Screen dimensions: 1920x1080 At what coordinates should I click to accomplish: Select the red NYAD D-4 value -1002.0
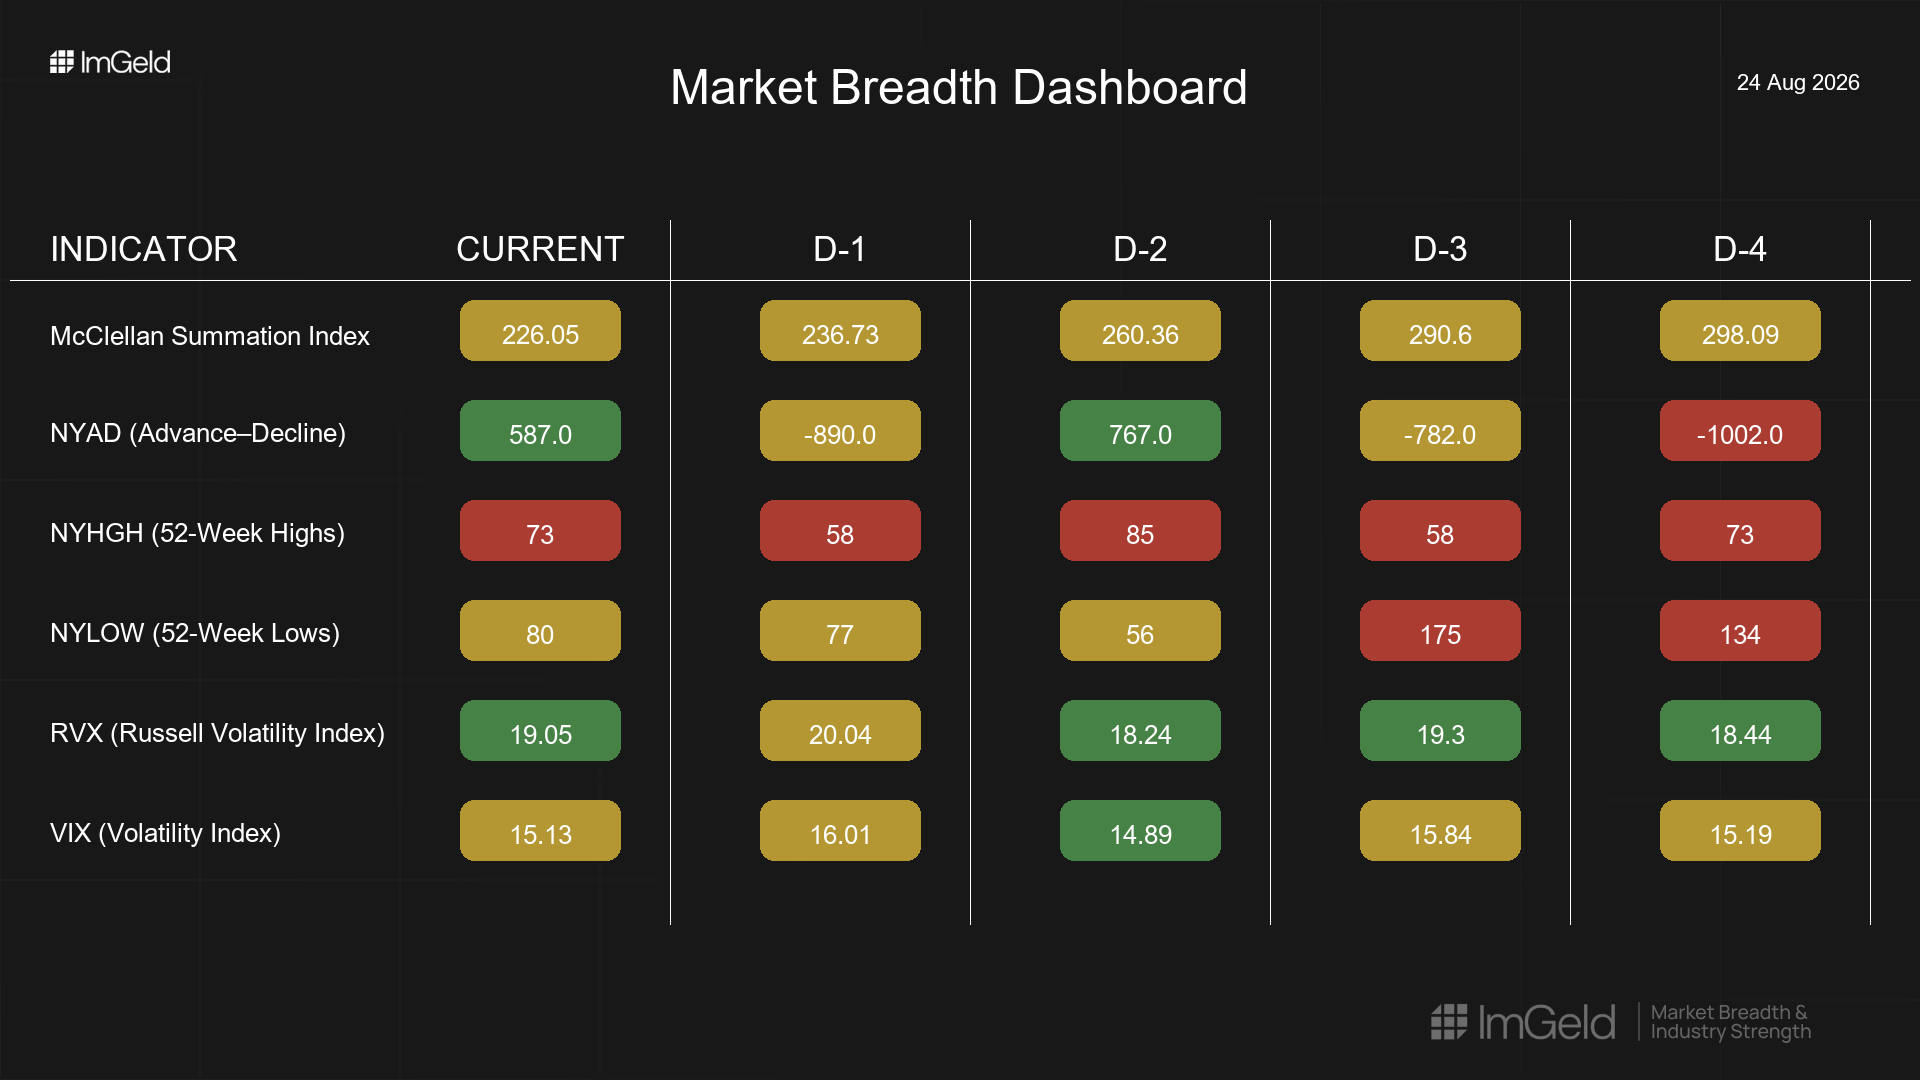[x=1740, y=431]
